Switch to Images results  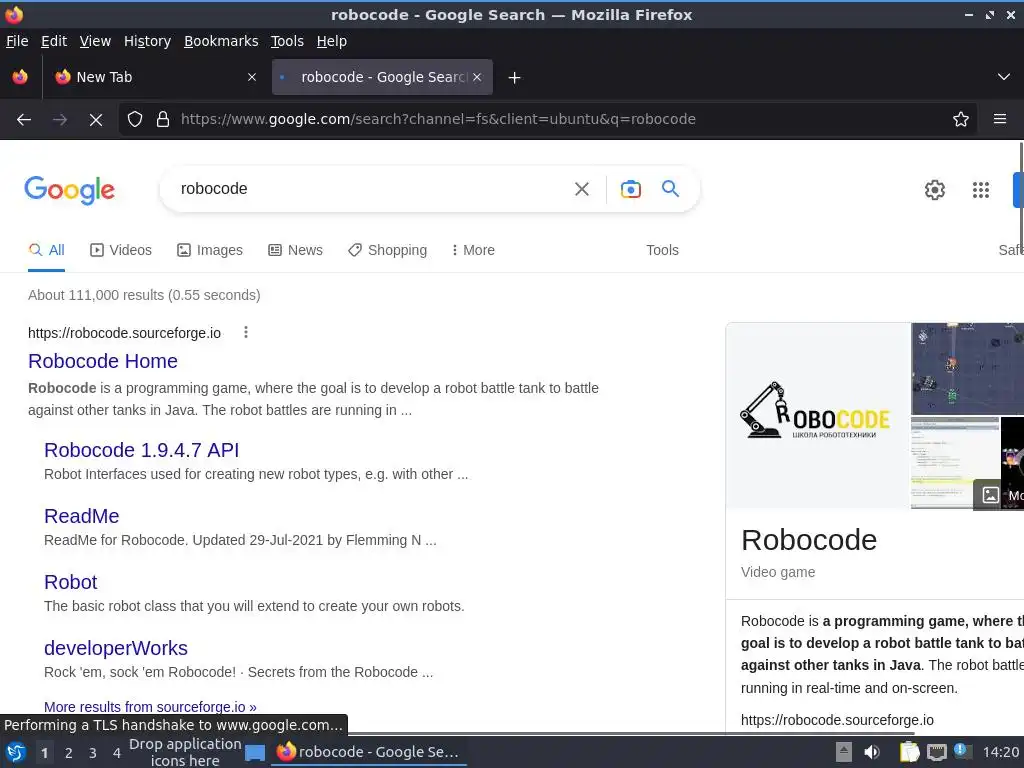tap(210, 250)
